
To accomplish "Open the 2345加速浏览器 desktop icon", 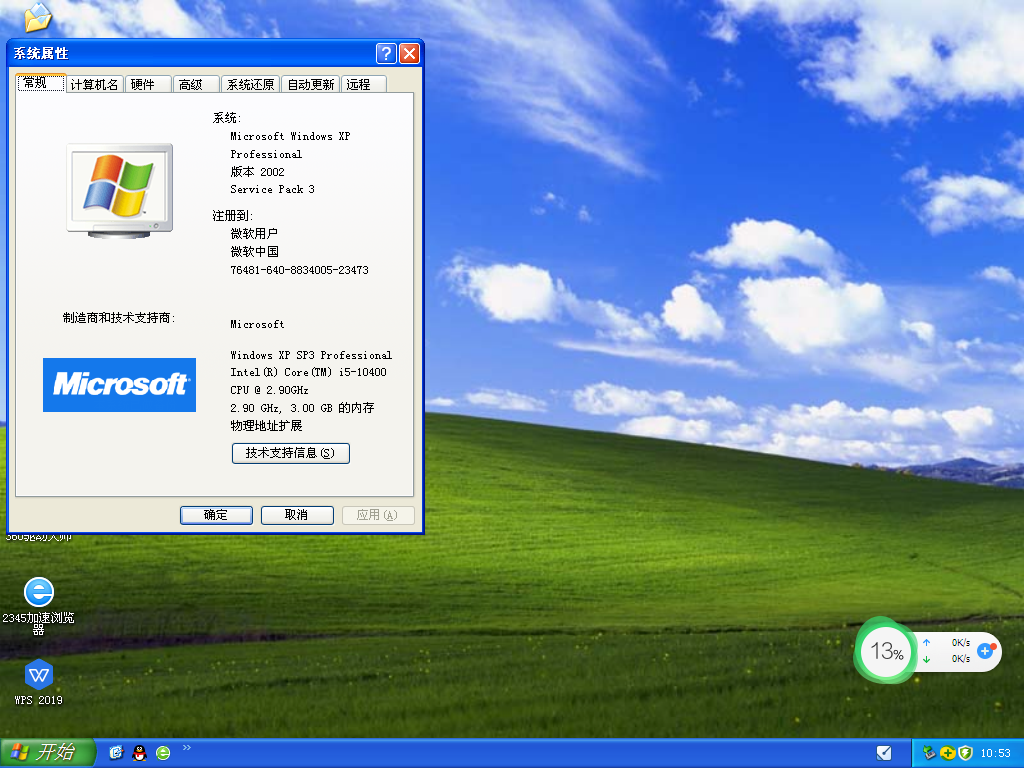I will pyautogui.click(x=39, y=606).
